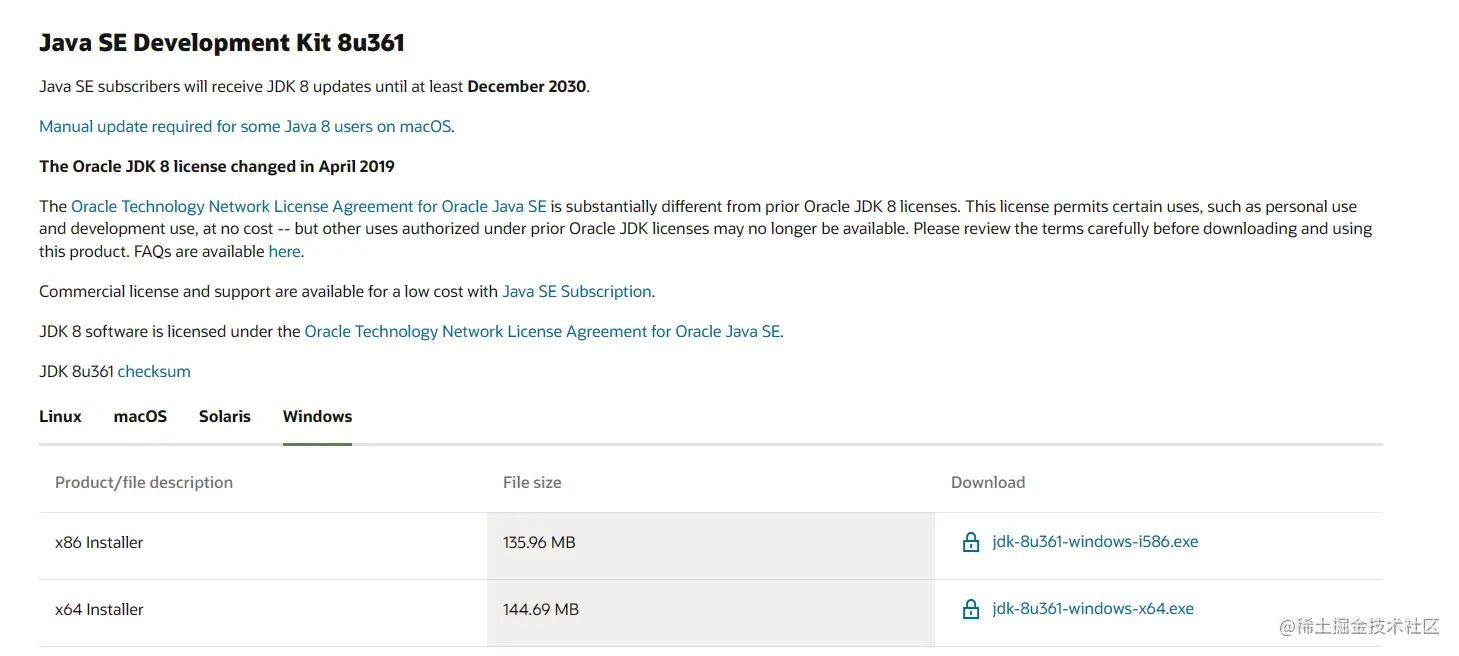Click the JDK 8u361 checksum link

154,372
